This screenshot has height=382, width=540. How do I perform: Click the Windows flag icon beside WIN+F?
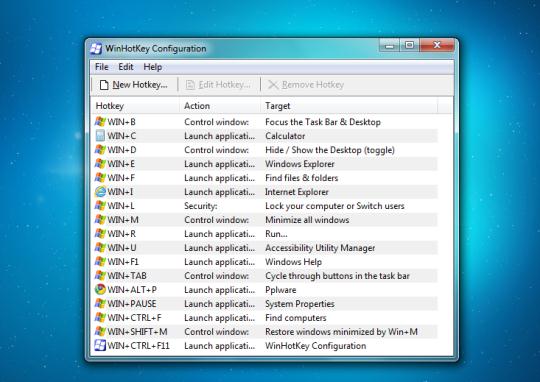coord(100,178)
